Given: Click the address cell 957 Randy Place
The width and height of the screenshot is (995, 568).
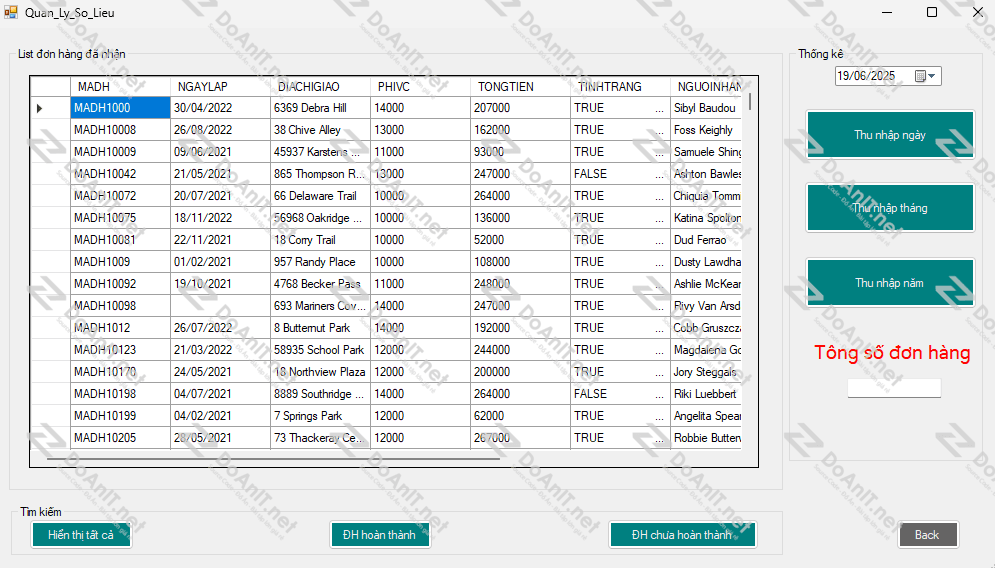Looking at the screenshot, I should pos(320,262).
